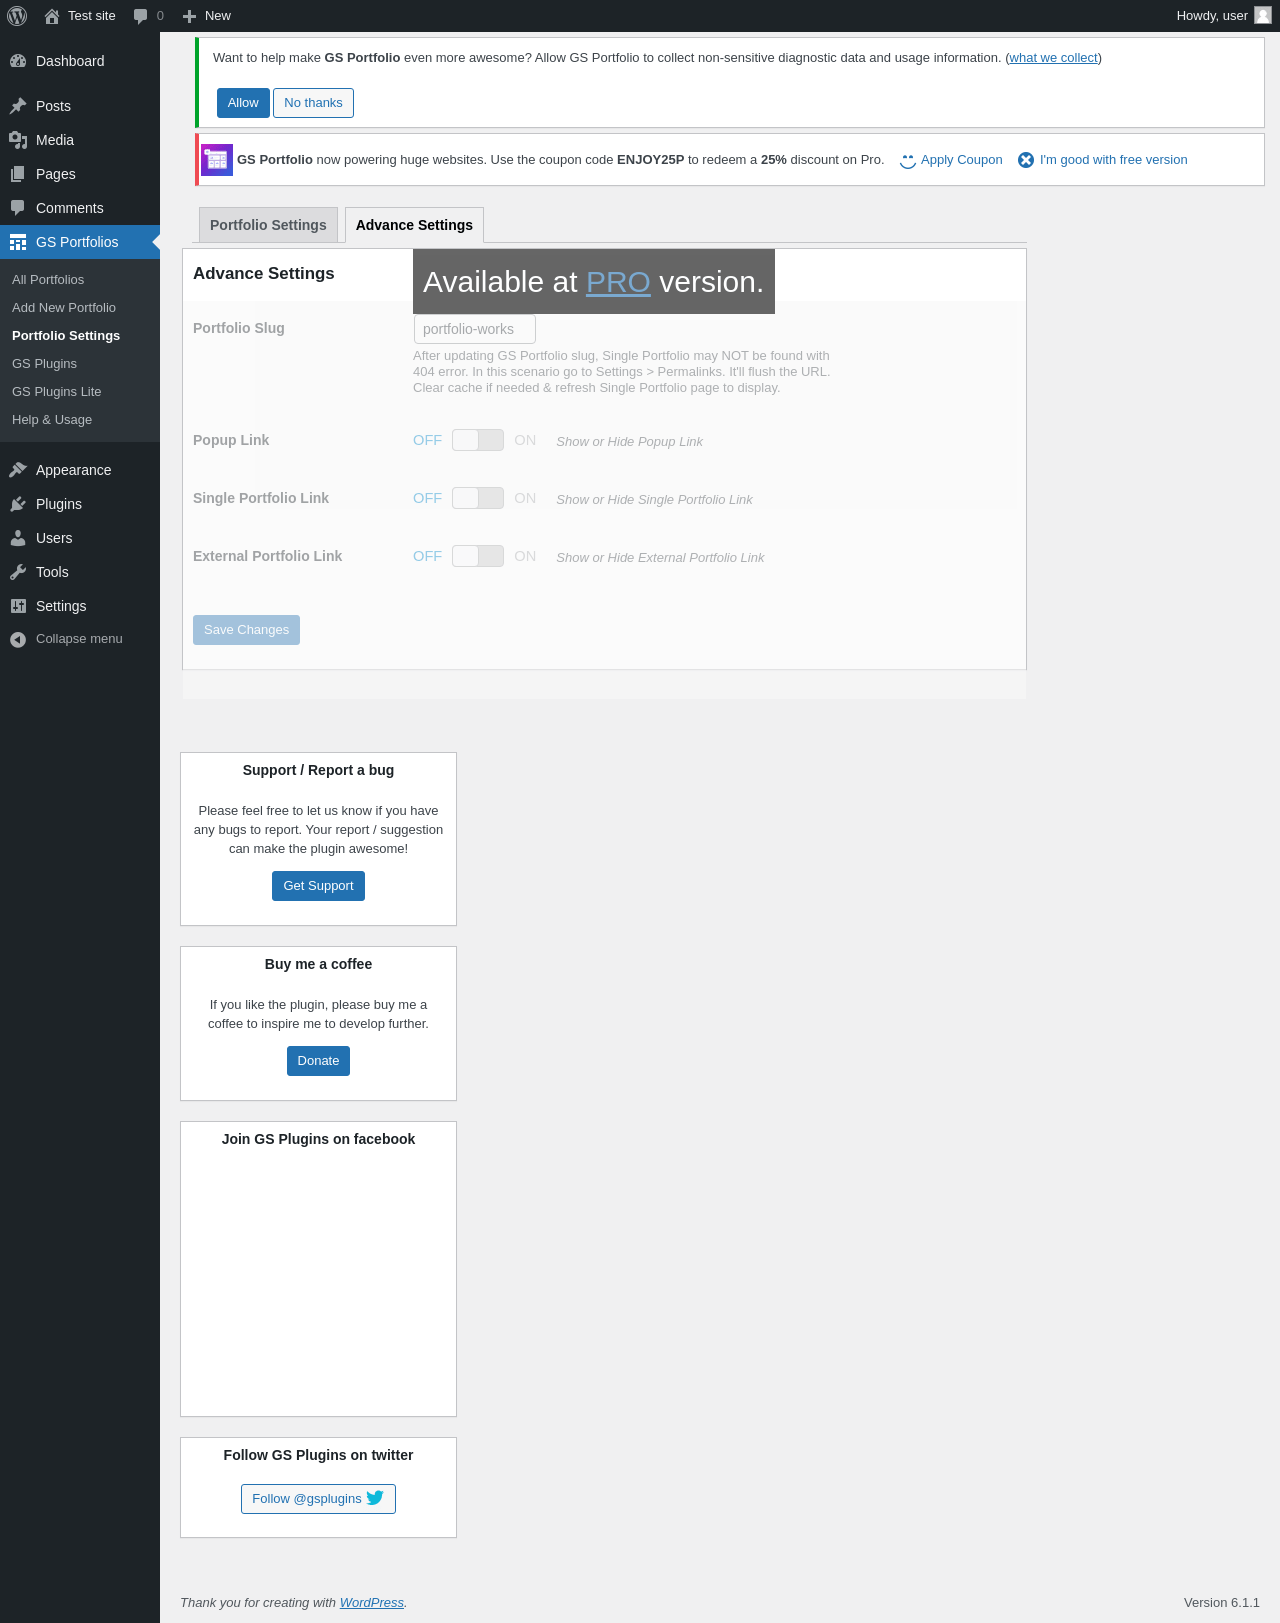
Task: Click the plus icon beside New
Action: tap(189, 16)
